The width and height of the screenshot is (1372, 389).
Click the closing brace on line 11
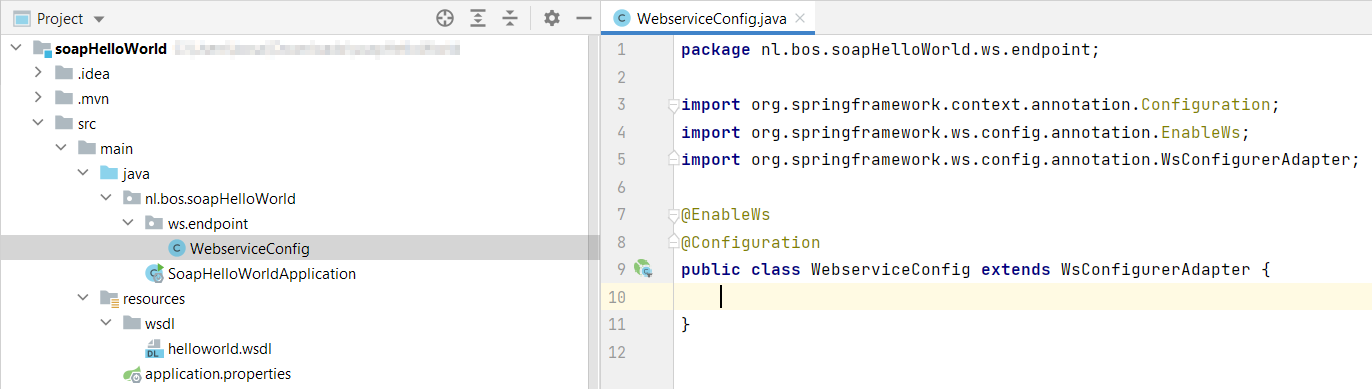[686, 324]
